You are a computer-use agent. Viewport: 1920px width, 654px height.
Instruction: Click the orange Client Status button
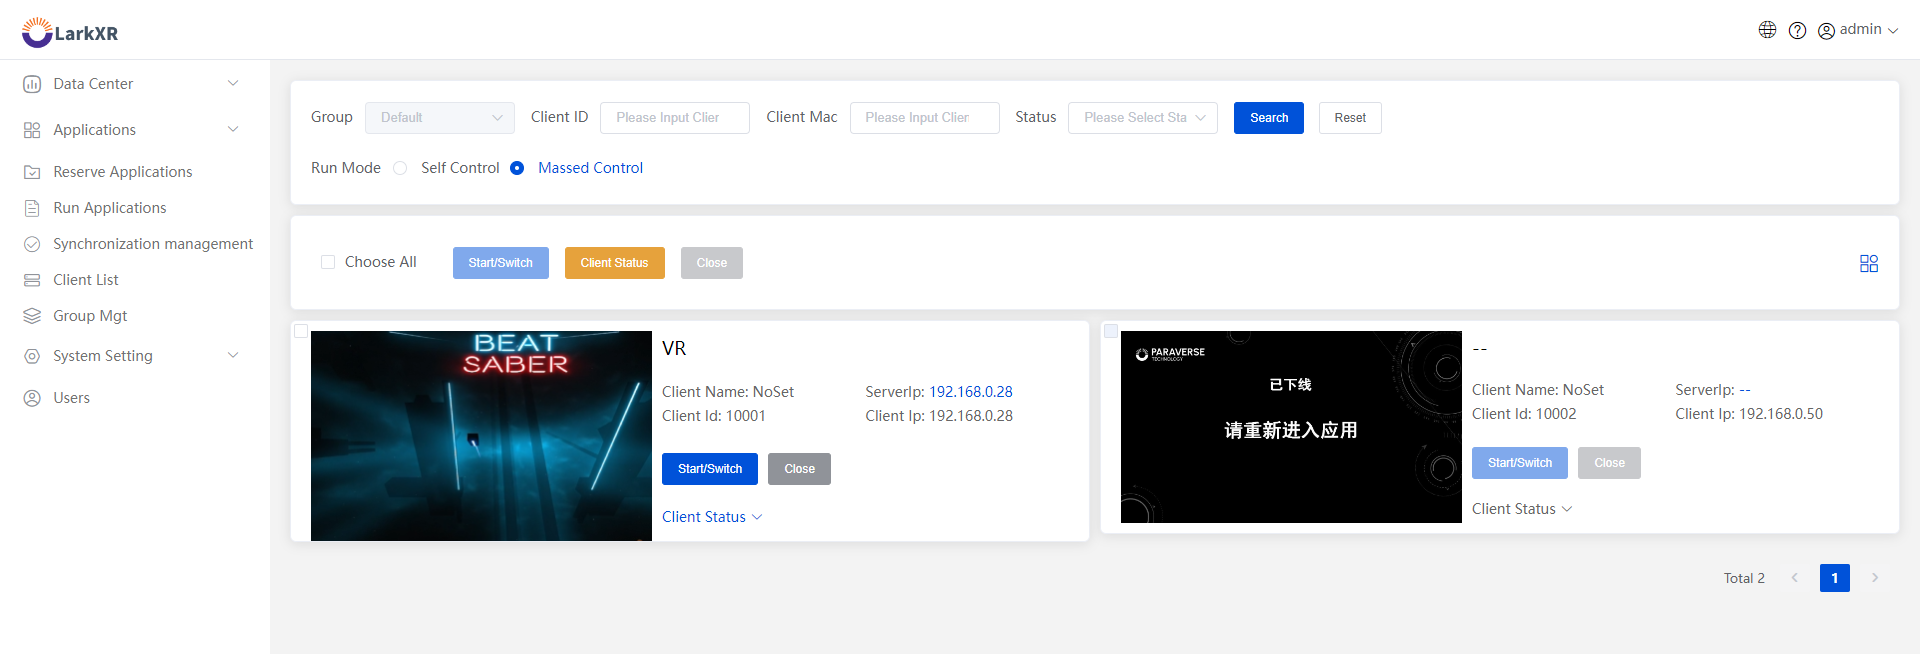pyautogui.click(x=615, y=263)
